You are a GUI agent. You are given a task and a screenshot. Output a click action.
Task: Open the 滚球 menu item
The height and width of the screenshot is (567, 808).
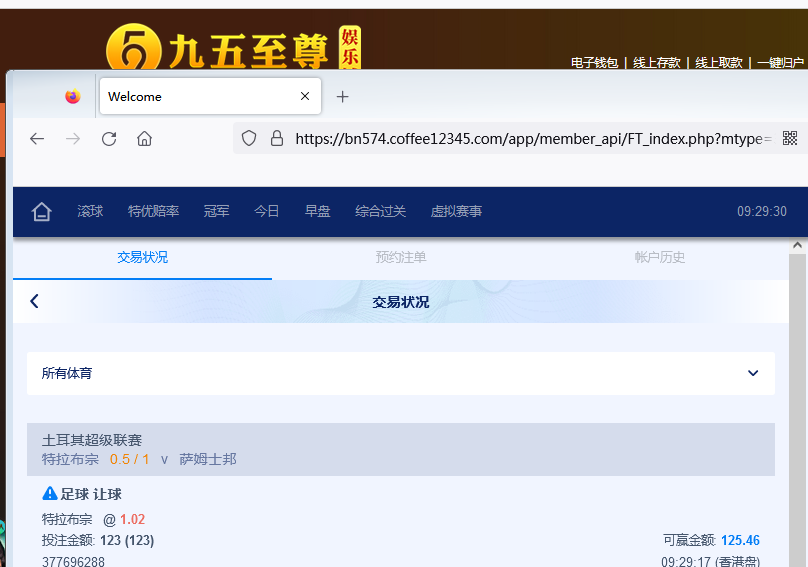(90, 211)
